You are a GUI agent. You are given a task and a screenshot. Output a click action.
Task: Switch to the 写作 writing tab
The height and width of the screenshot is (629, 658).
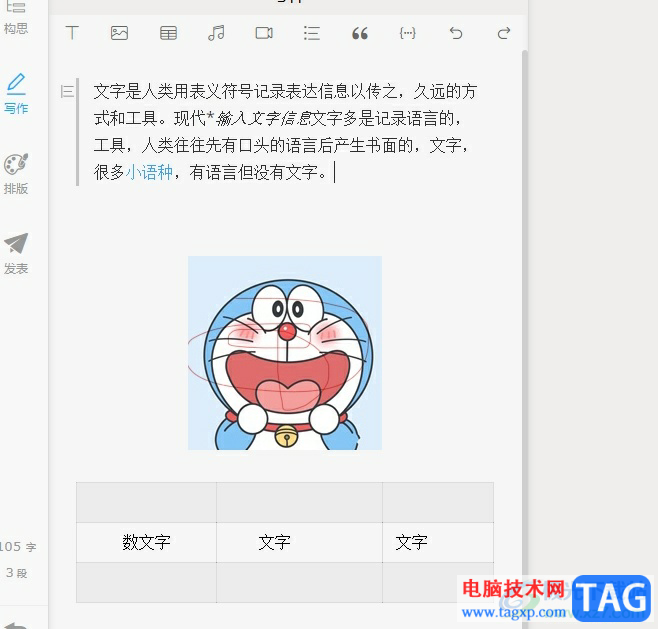16,94
